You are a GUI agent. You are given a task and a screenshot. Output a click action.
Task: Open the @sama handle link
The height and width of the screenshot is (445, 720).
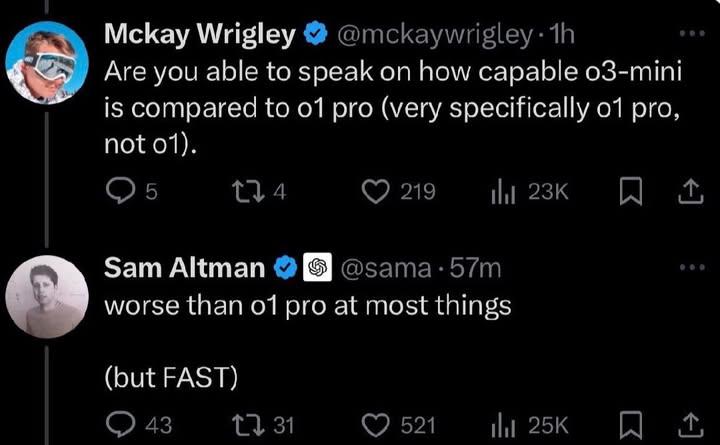click(x=388, y=268)
